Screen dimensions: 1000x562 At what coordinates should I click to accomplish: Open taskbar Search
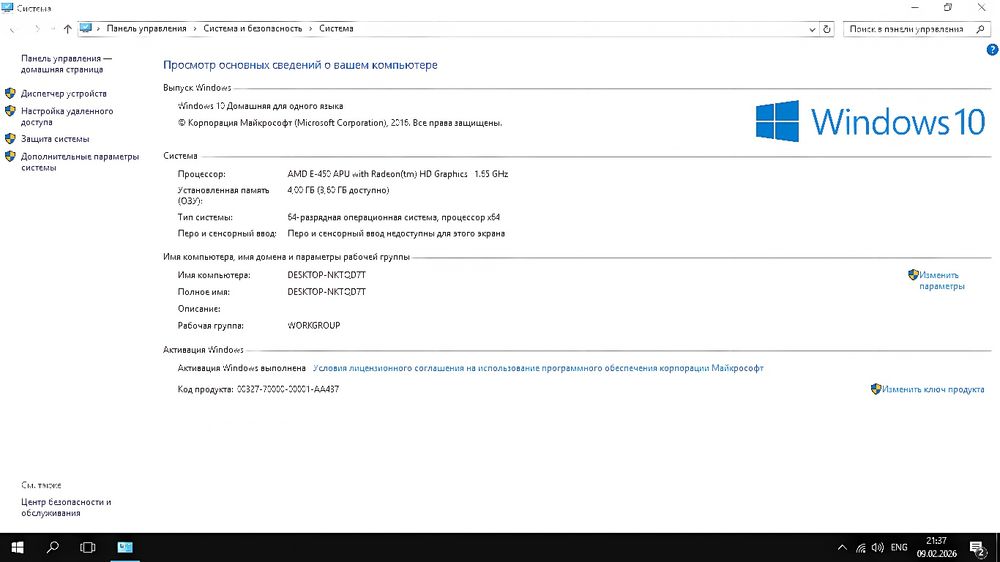[53, 547]
